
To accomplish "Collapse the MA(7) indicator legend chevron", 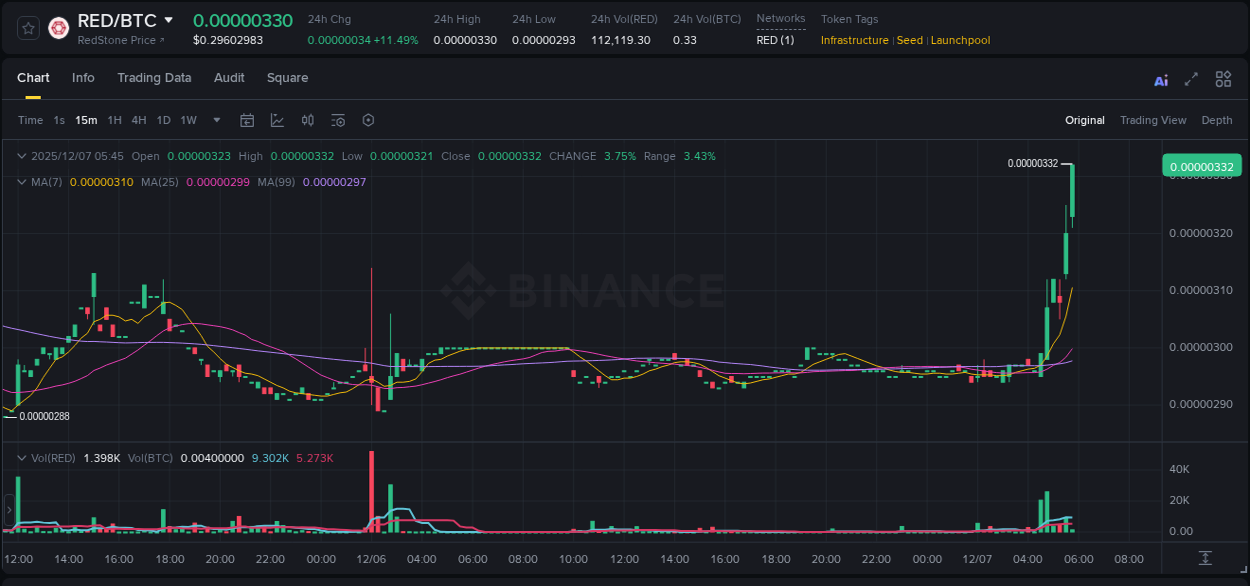I will [22, 182].
